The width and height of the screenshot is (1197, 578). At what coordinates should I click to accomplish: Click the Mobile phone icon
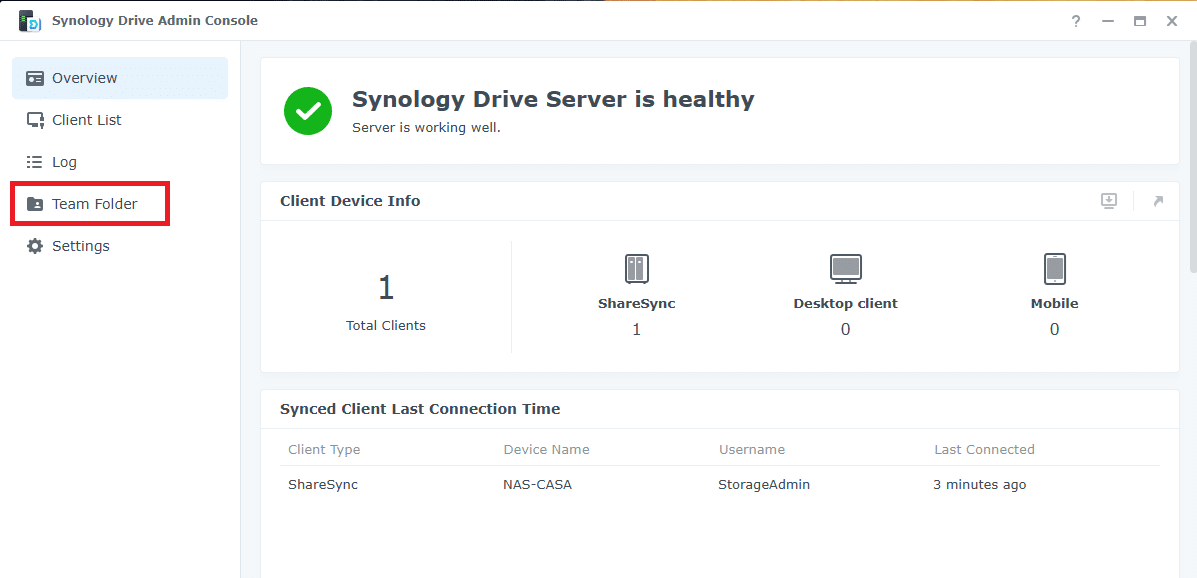coord(1054,269)
